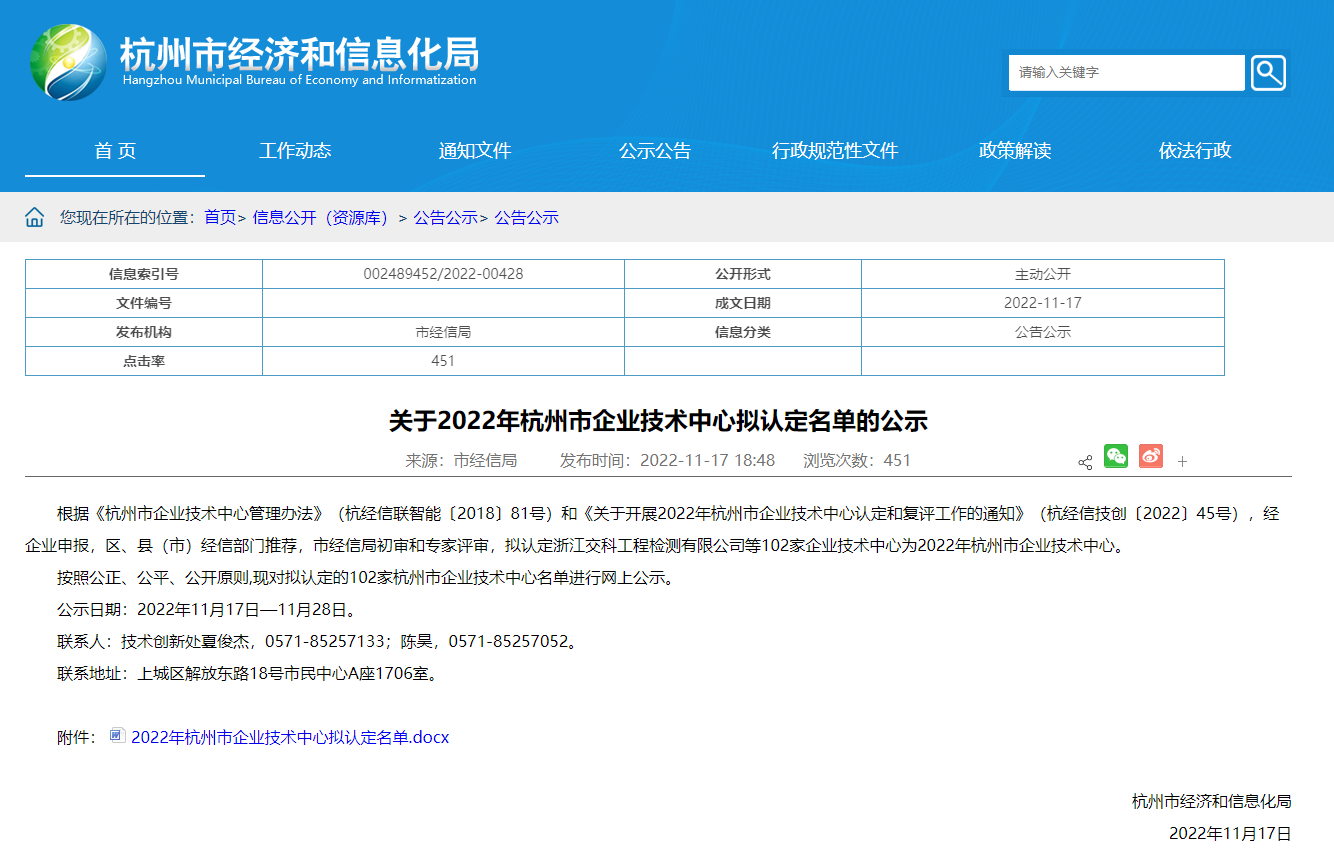Click 信息公开（资源库） breadcrumb link

[321, 217]
